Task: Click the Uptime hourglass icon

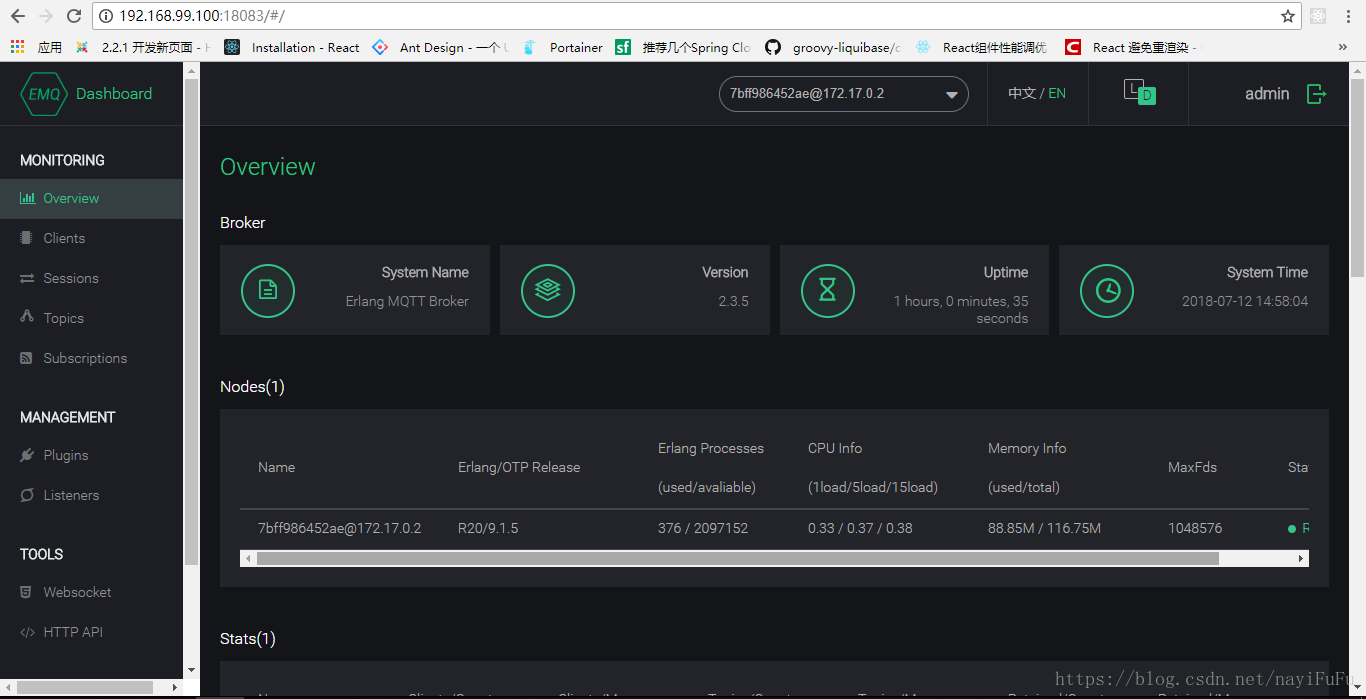Action: pos(827,290)
